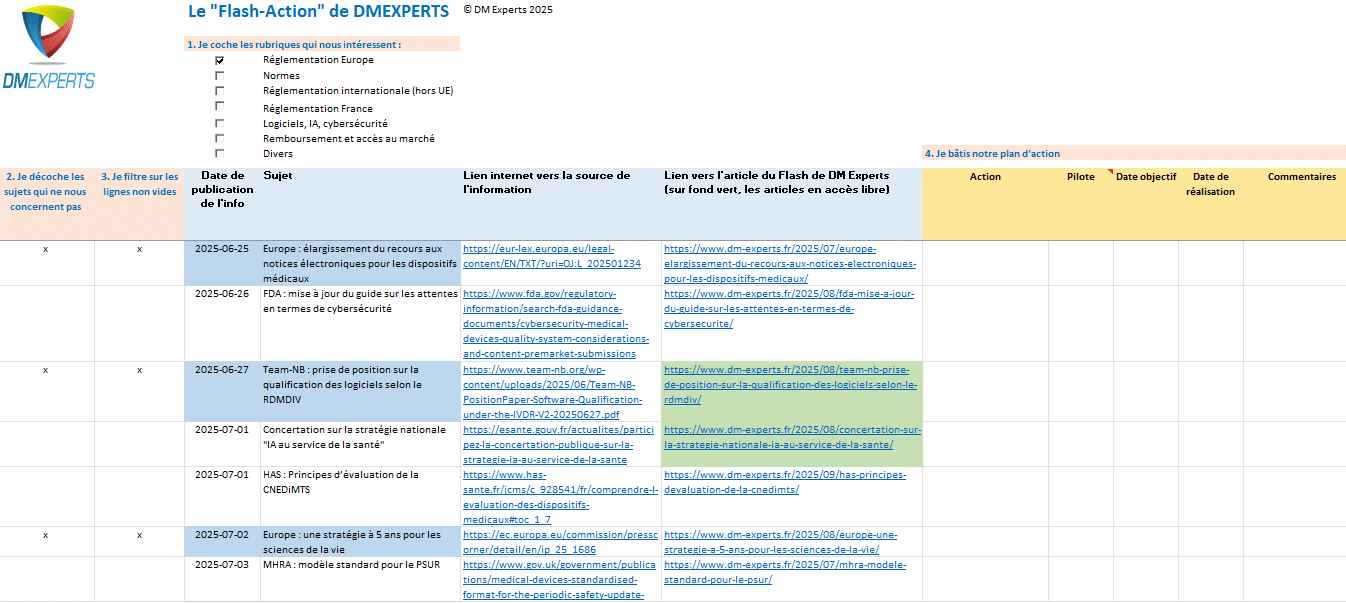Click the 2025-06-25 publication date cell
The image size is (1346, 603).
(x=222, y=249)
